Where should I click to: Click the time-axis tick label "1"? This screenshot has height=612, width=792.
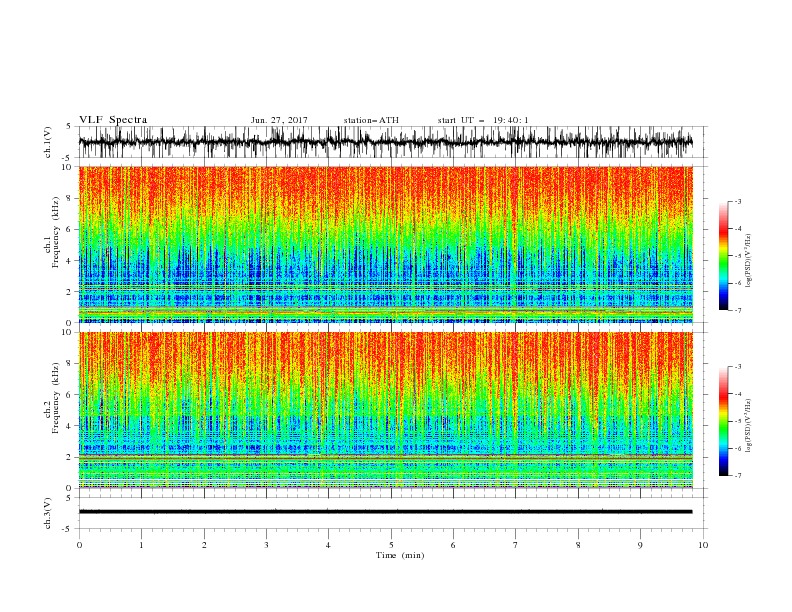141,545
